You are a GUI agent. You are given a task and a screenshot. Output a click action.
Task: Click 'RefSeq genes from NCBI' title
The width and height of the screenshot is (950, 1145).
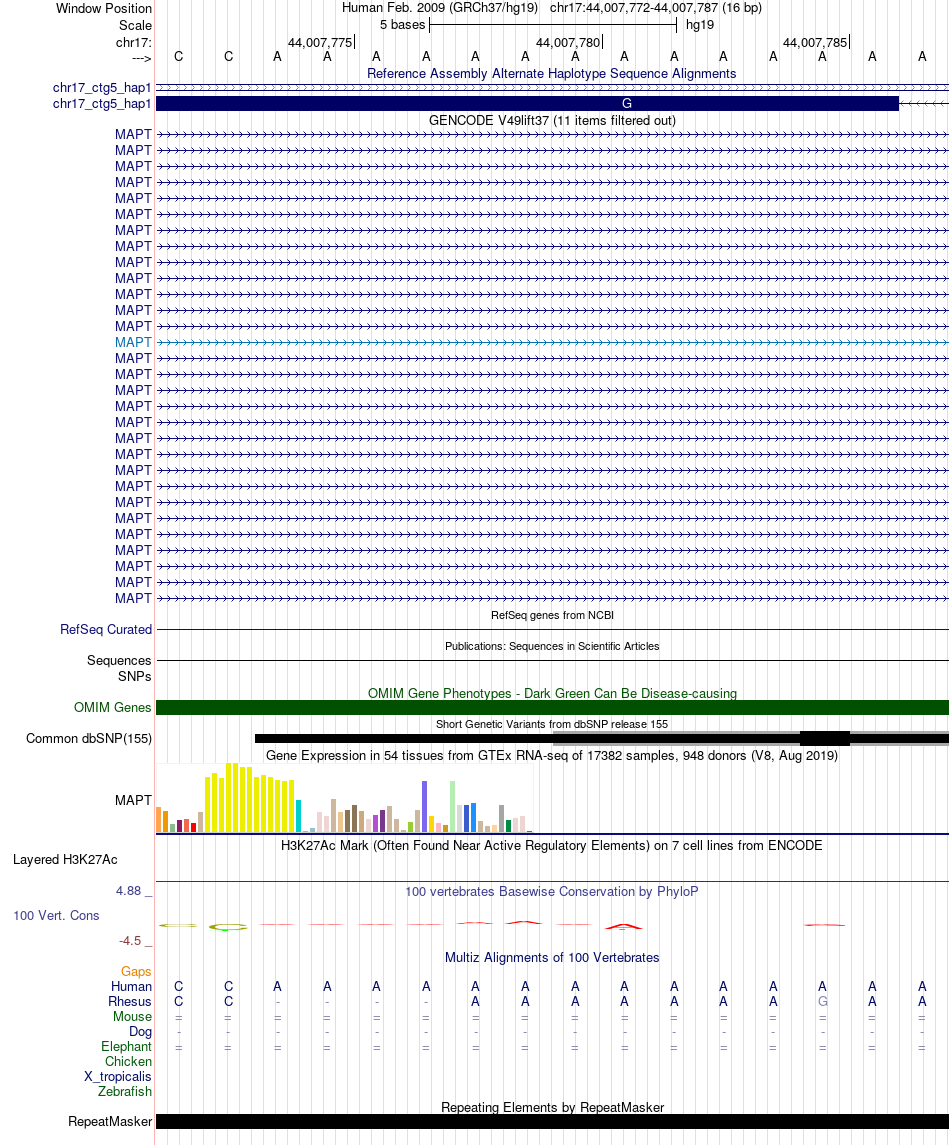[552, 616]
